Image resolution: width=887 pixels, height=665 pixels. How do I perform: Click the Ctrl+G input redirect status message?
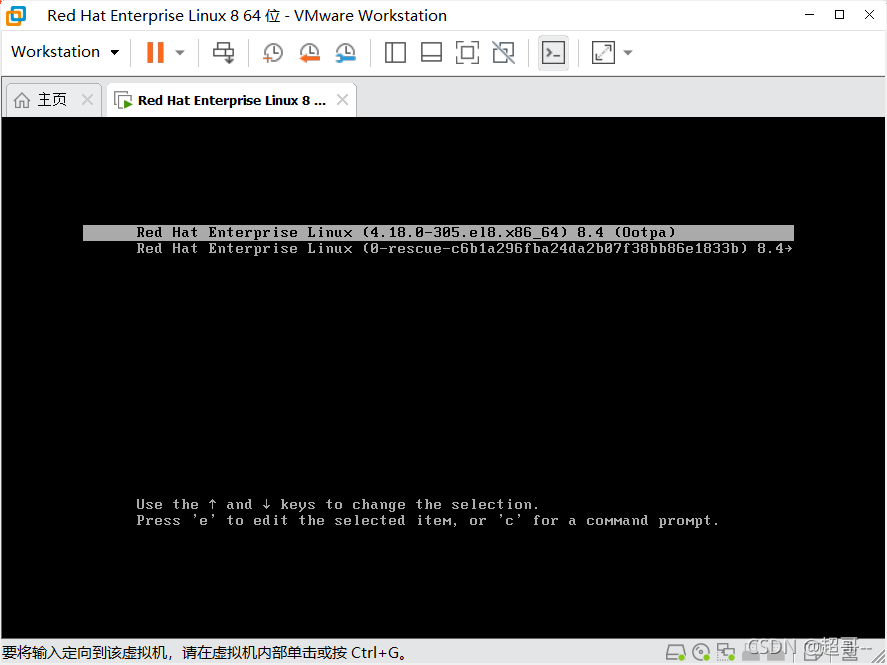[204, 653]
